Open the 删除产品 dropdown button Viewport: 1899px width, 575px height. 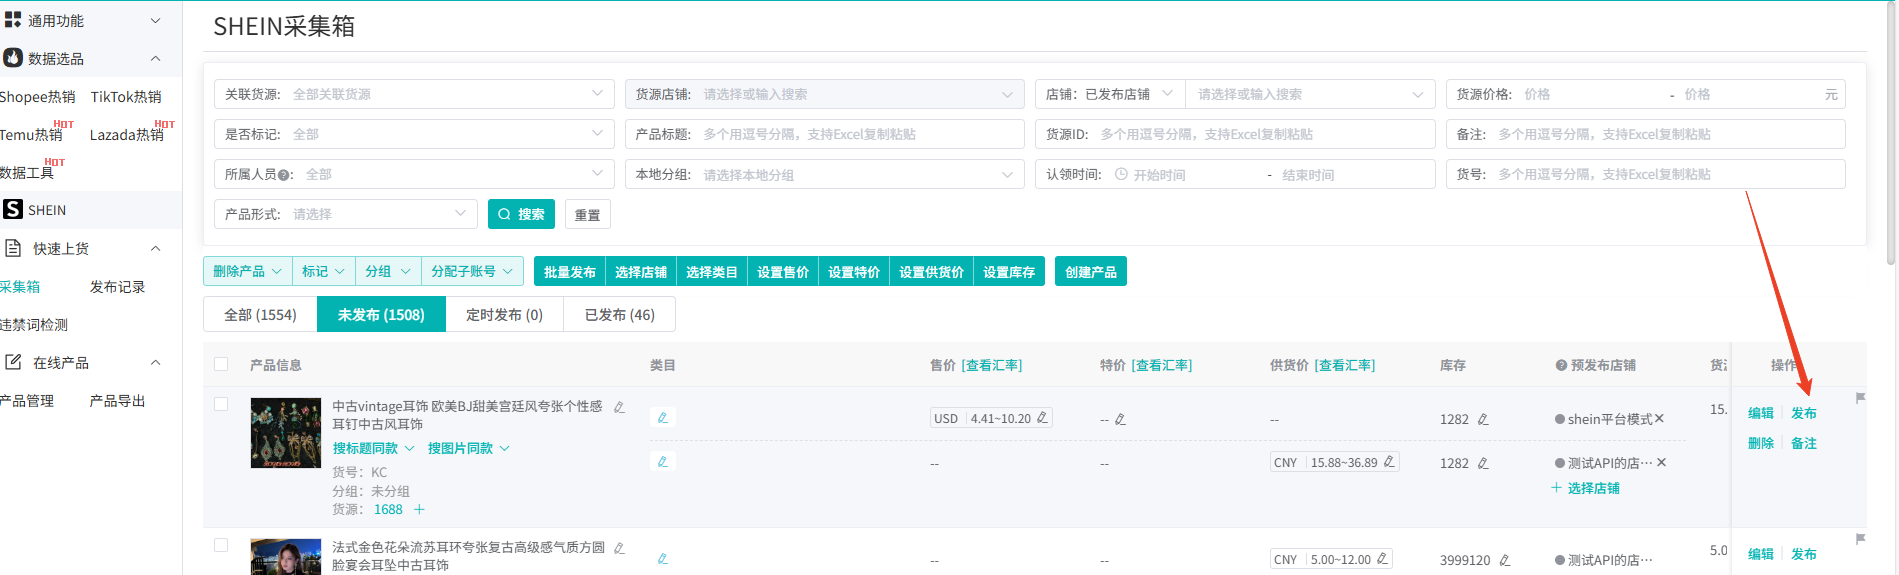(x=248, y=271)
